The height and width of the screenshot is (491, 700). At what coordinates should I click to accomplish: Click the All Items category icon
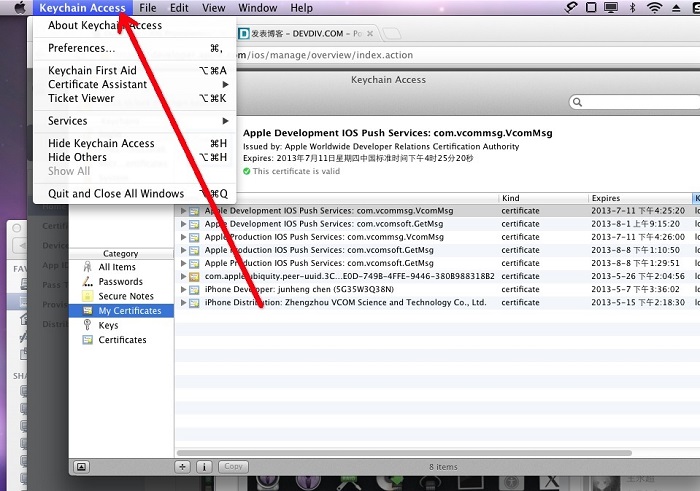[x=88, y=267]
